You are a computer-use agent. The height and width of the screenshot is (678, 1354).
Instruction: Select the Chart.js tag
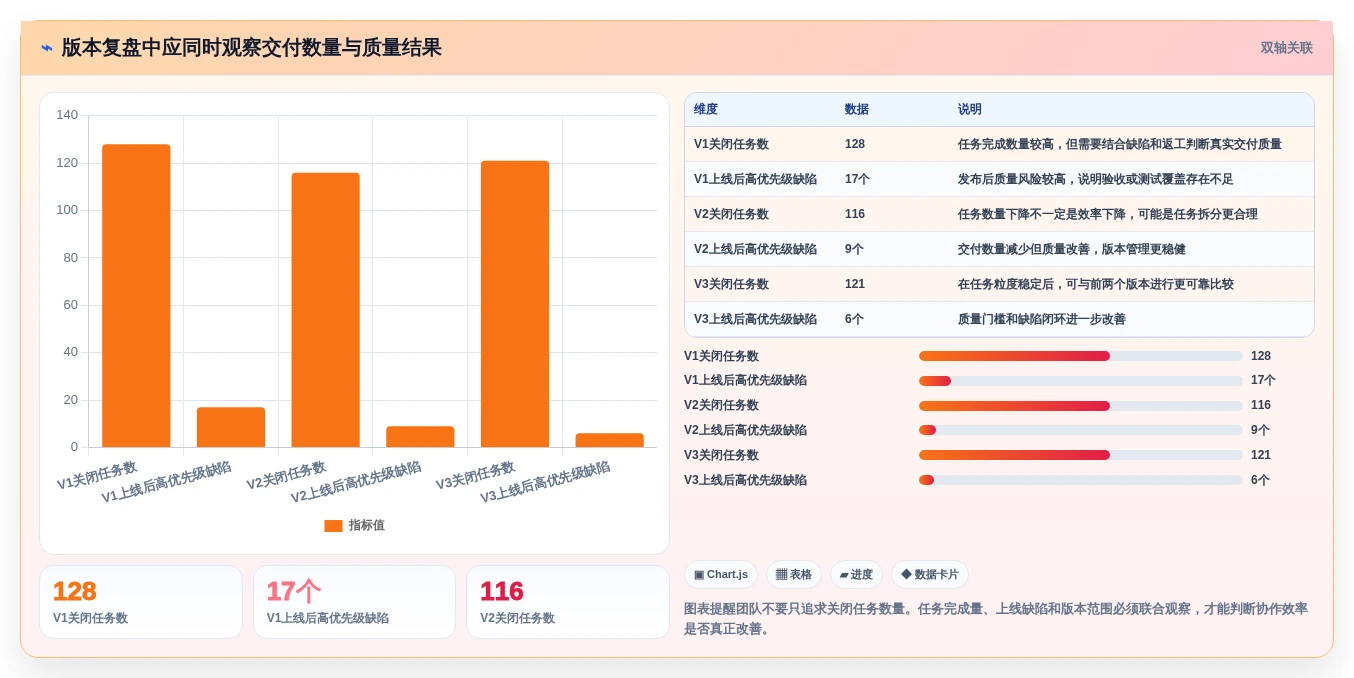click(721, 575)
